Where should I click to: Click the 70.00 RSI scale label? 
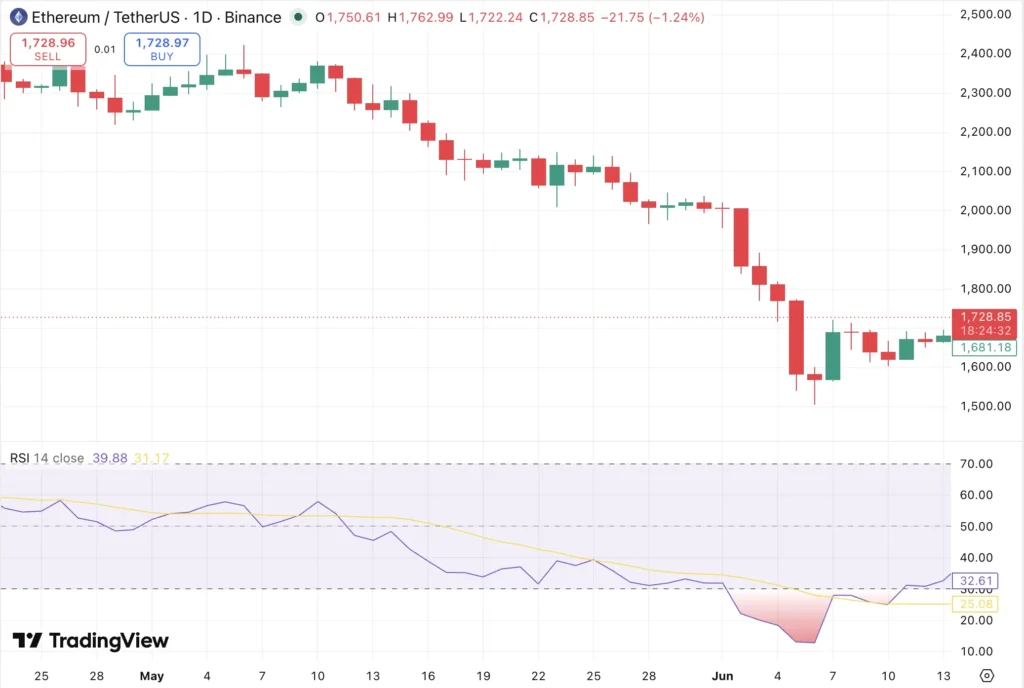coord(976,463)
